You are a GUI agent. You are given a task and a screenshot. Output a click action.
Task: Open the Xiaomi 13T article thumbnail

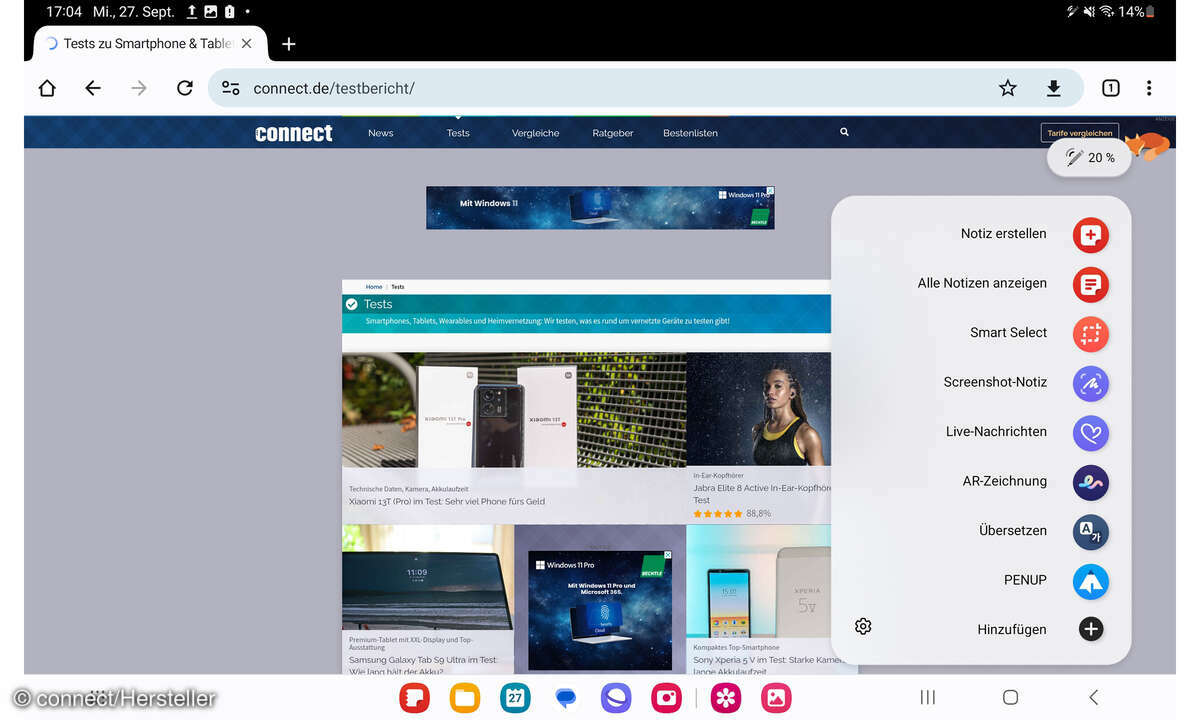pyautogui.click(x=514, y=411)
